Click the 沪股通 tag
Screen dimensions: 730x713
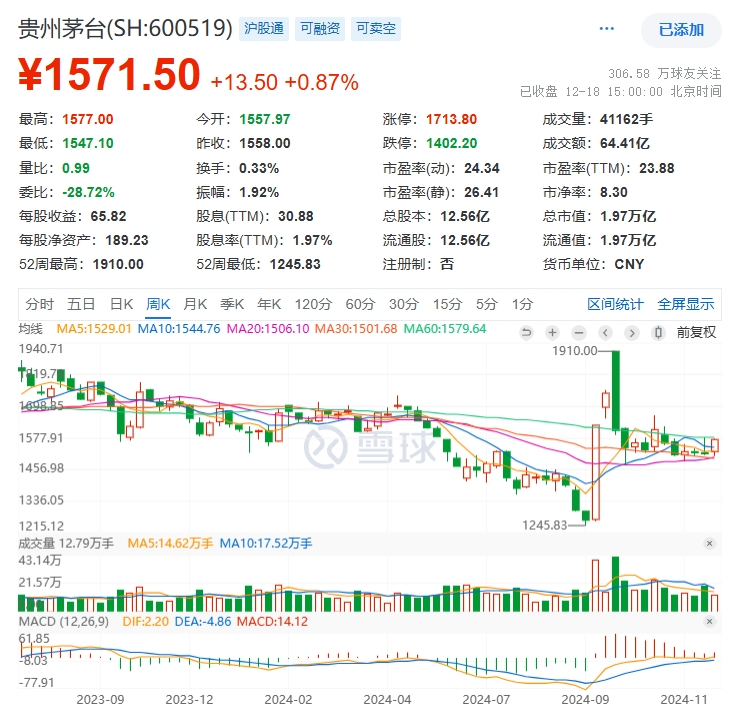pyautogui.click(x=264, y=29)
